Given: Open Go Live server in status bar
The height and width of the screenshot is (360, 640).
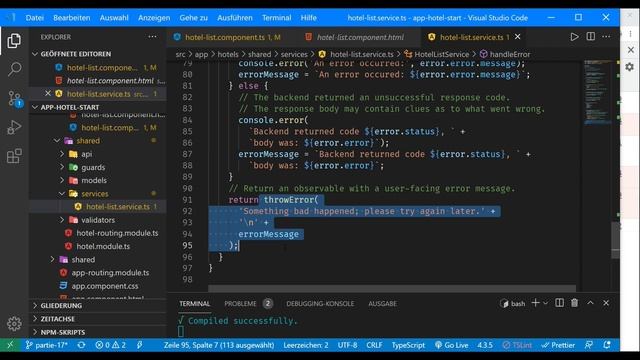Looking at the screenshot, I should tap(451, 345).
